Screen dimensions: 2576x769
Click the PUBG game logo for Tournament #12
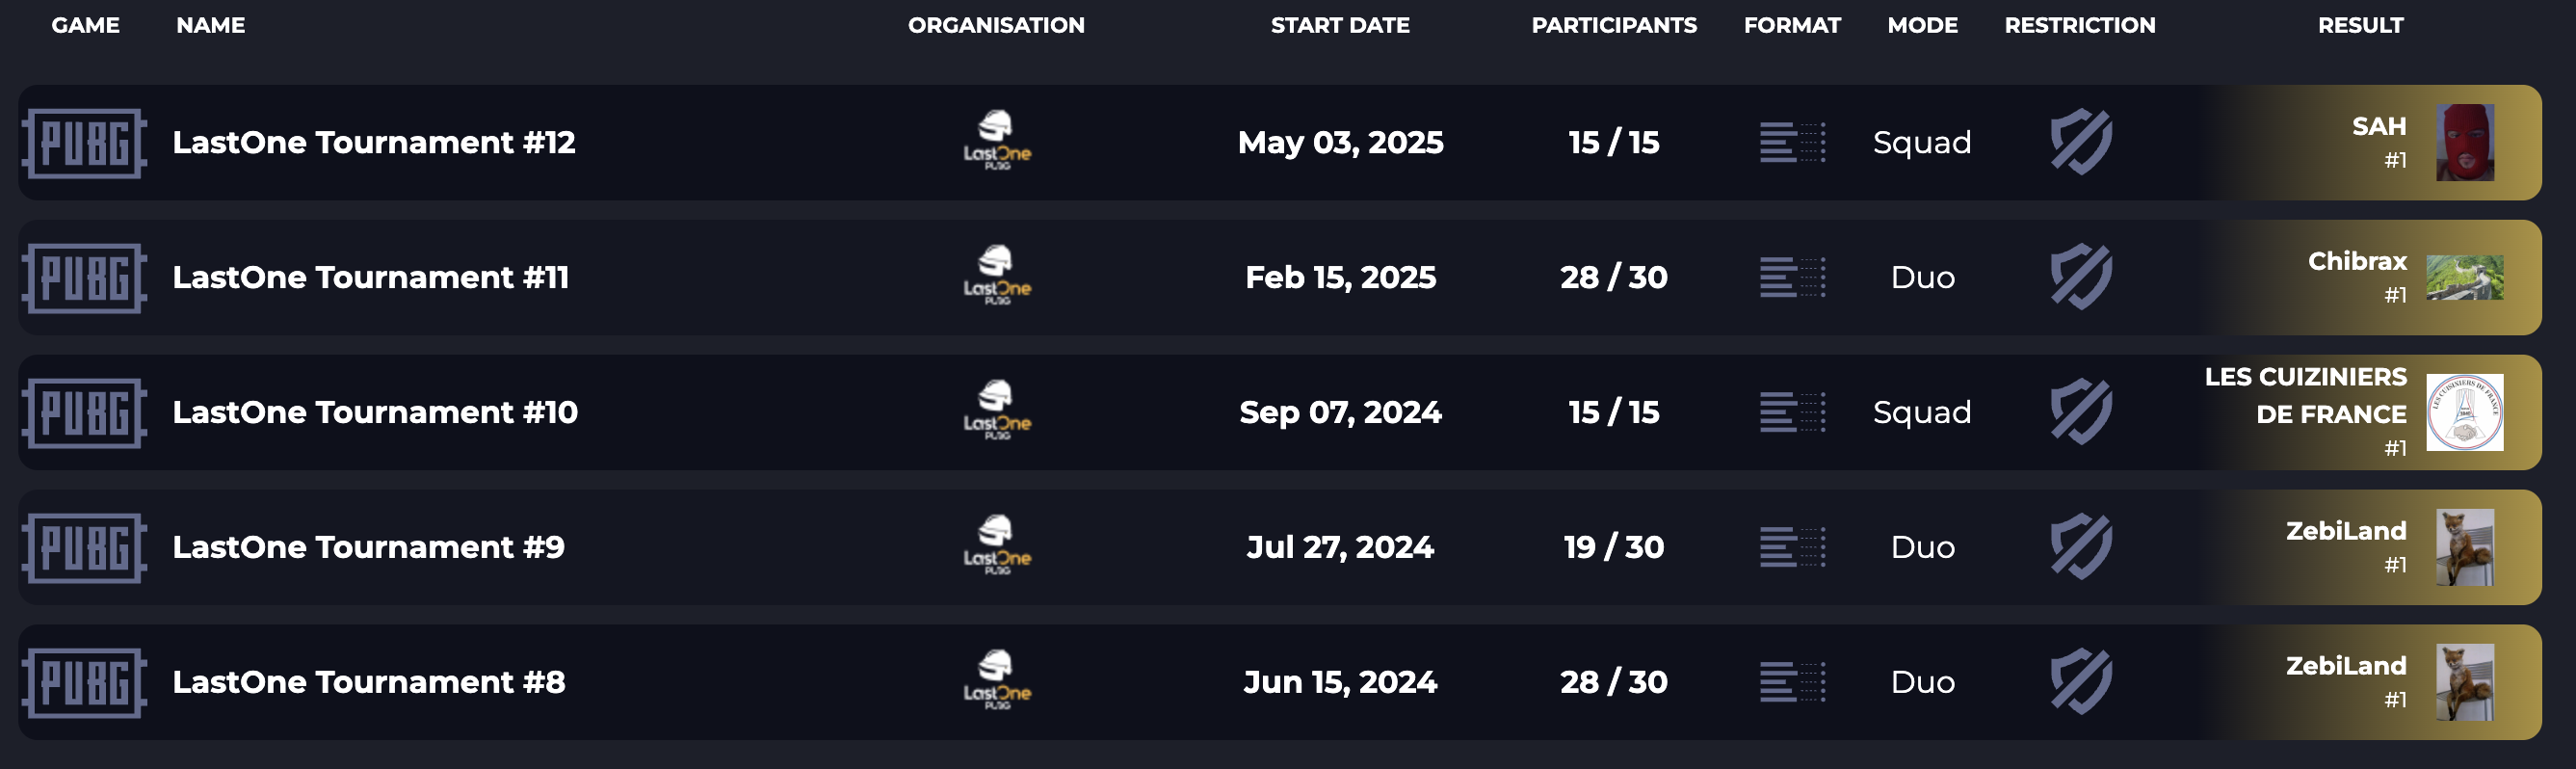click(x=85, y=143)
